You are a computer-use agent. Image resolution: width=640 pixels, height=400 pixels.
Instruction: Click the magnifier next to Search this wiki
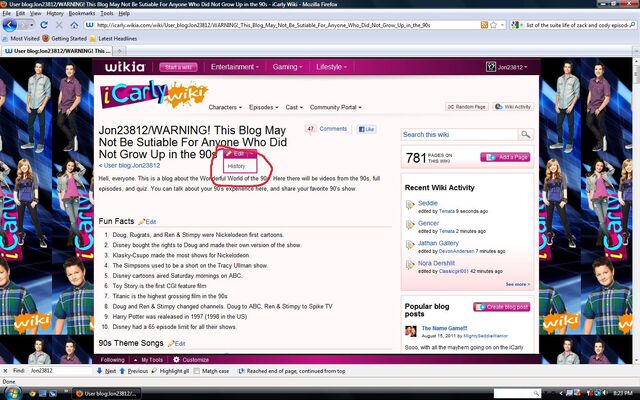tap(525, 134)
